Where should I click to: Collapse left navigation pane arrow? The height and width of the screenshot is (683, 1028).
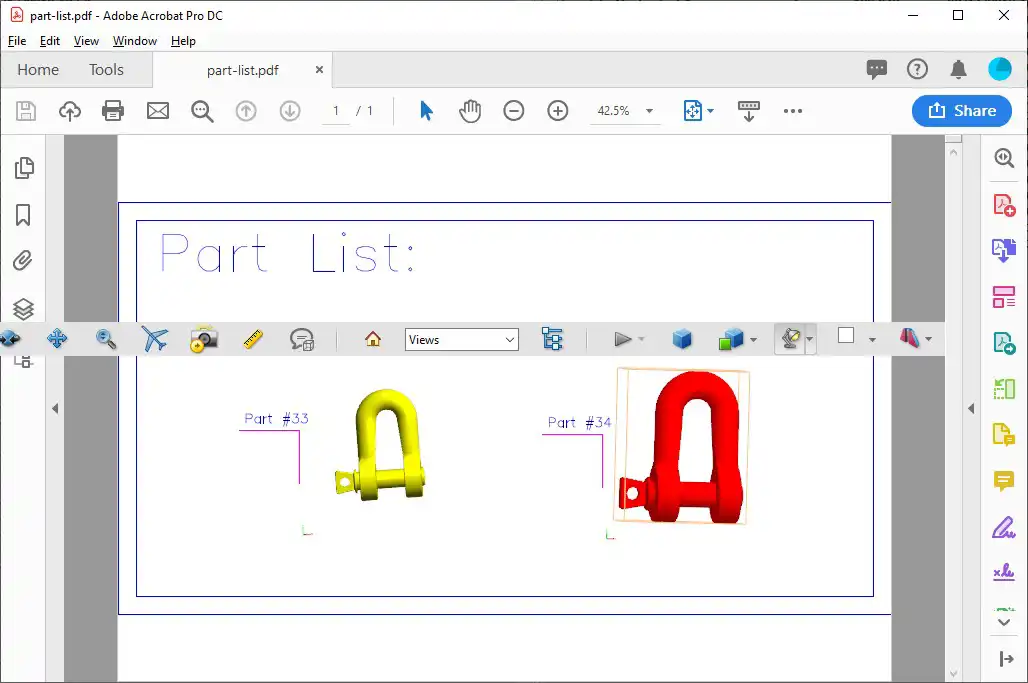(55, 408)
